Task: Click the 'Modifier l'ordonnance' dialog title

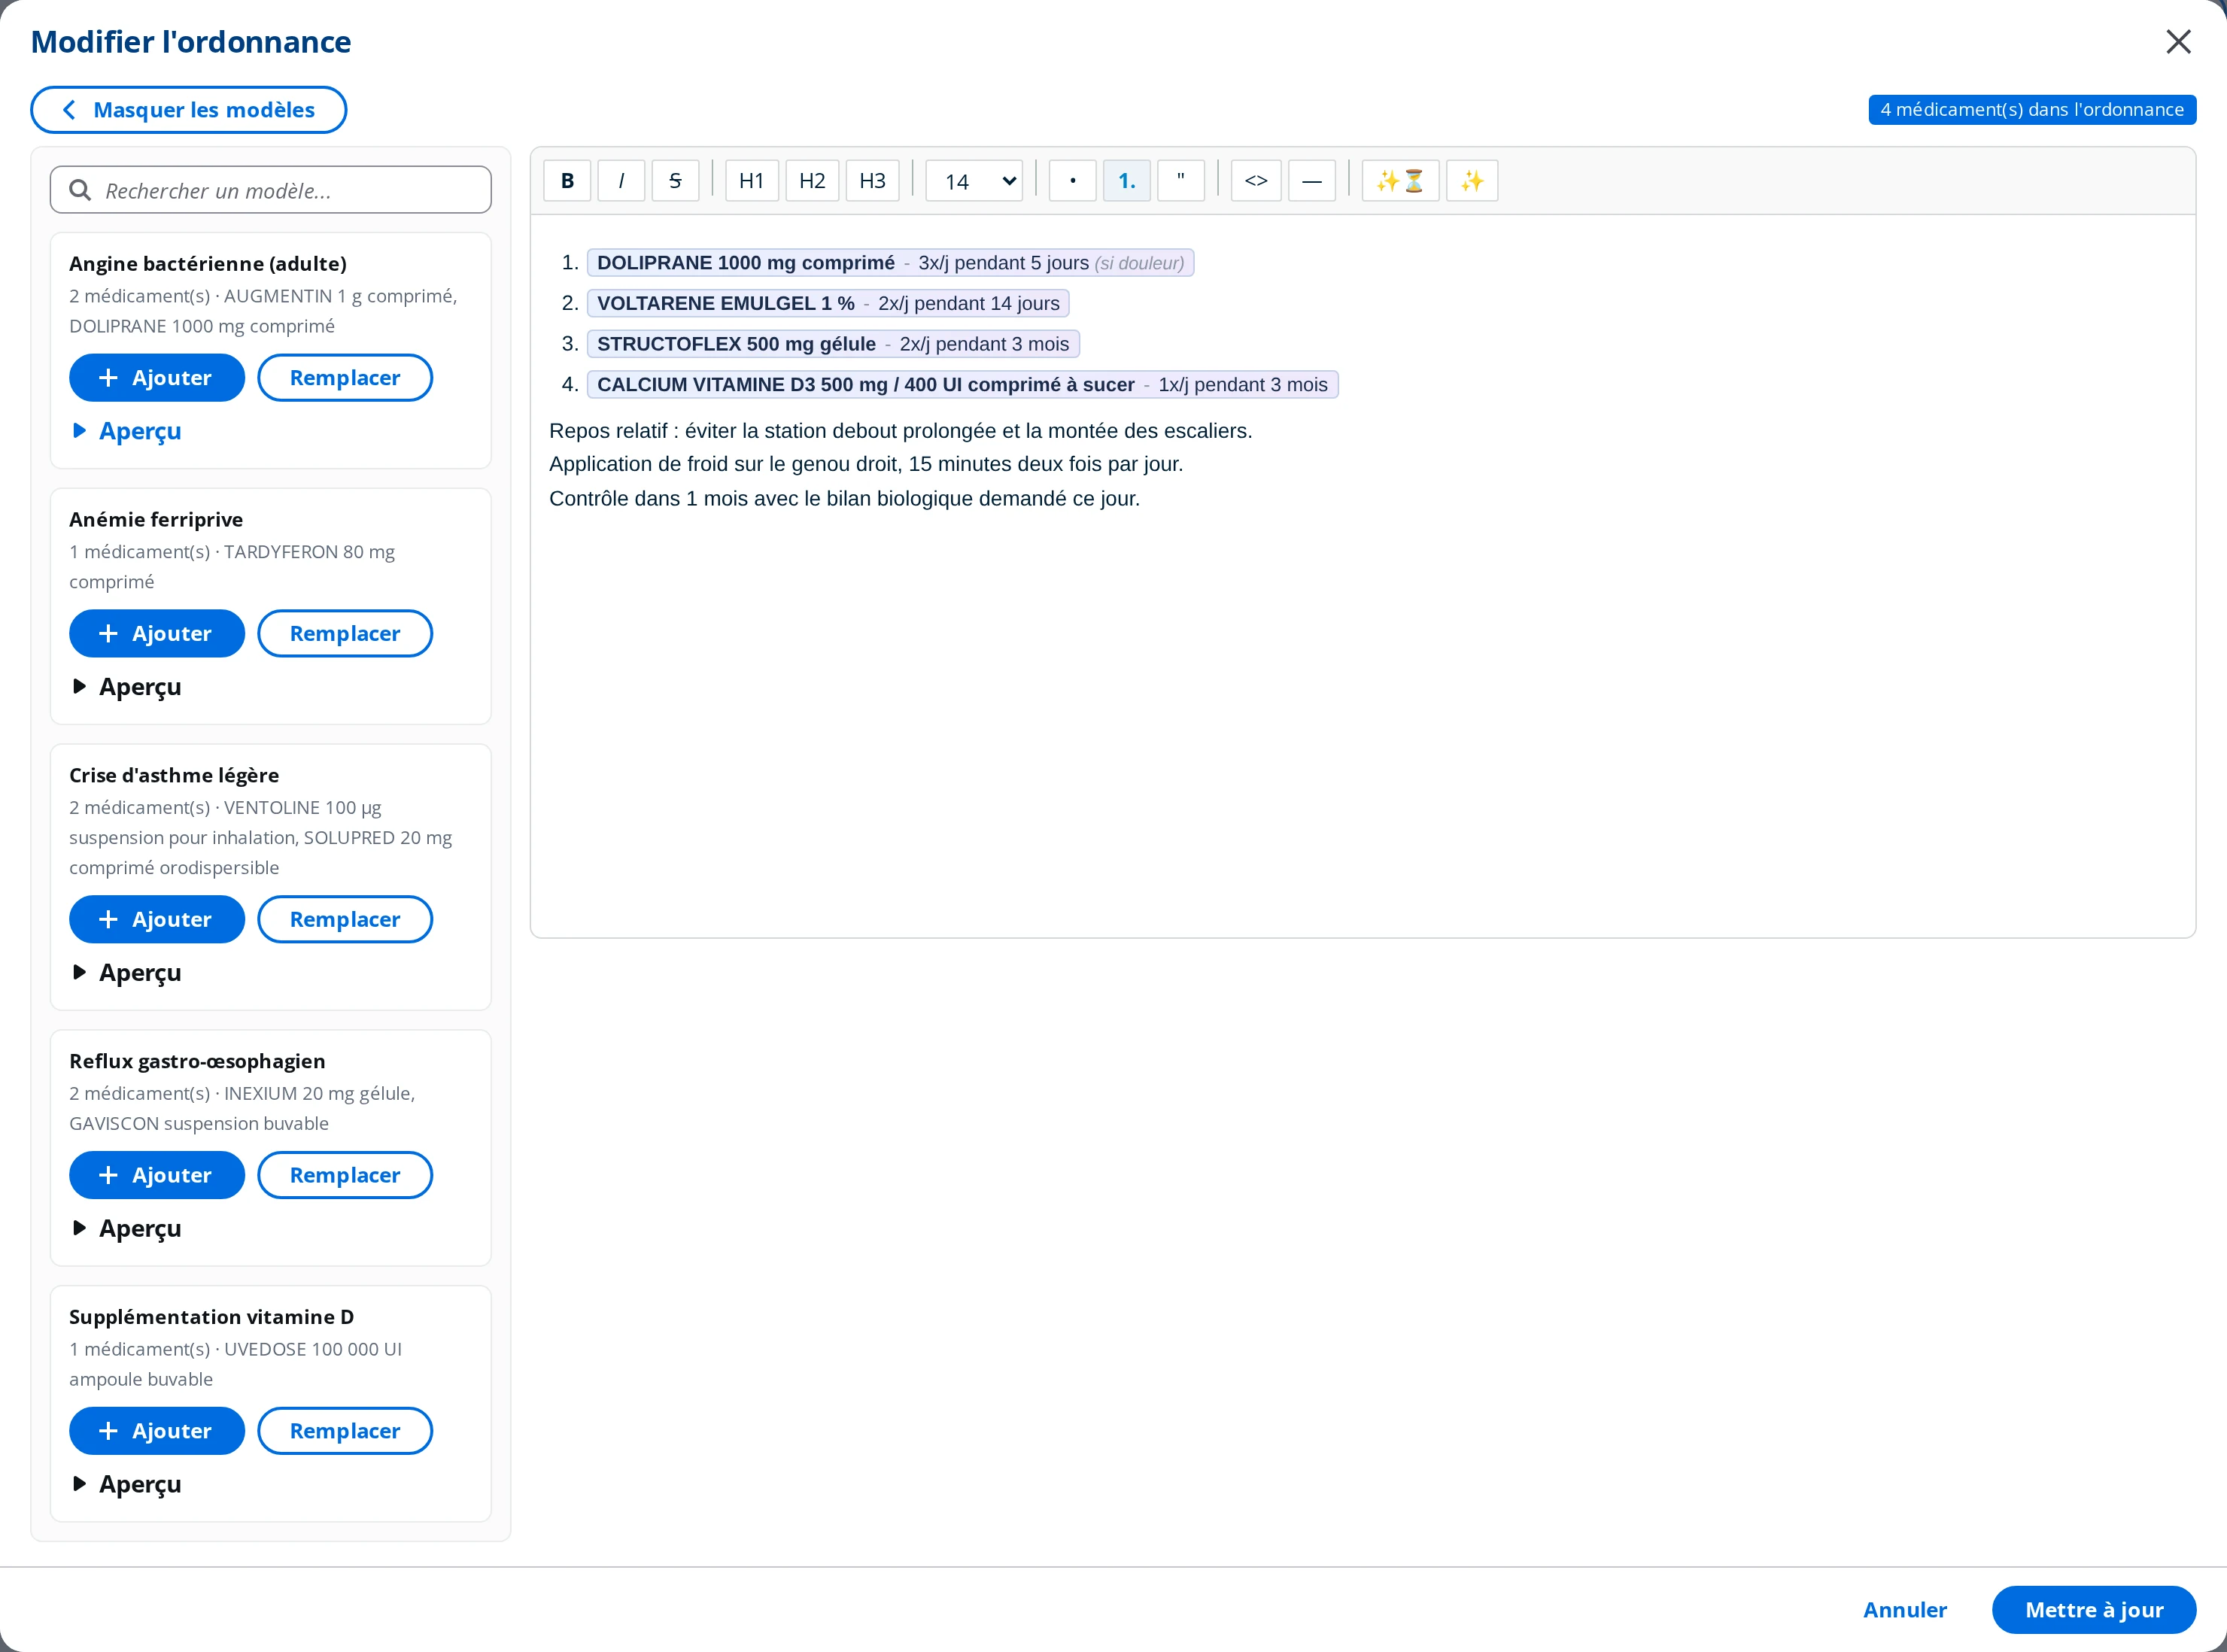Action: tap(191, 42)
